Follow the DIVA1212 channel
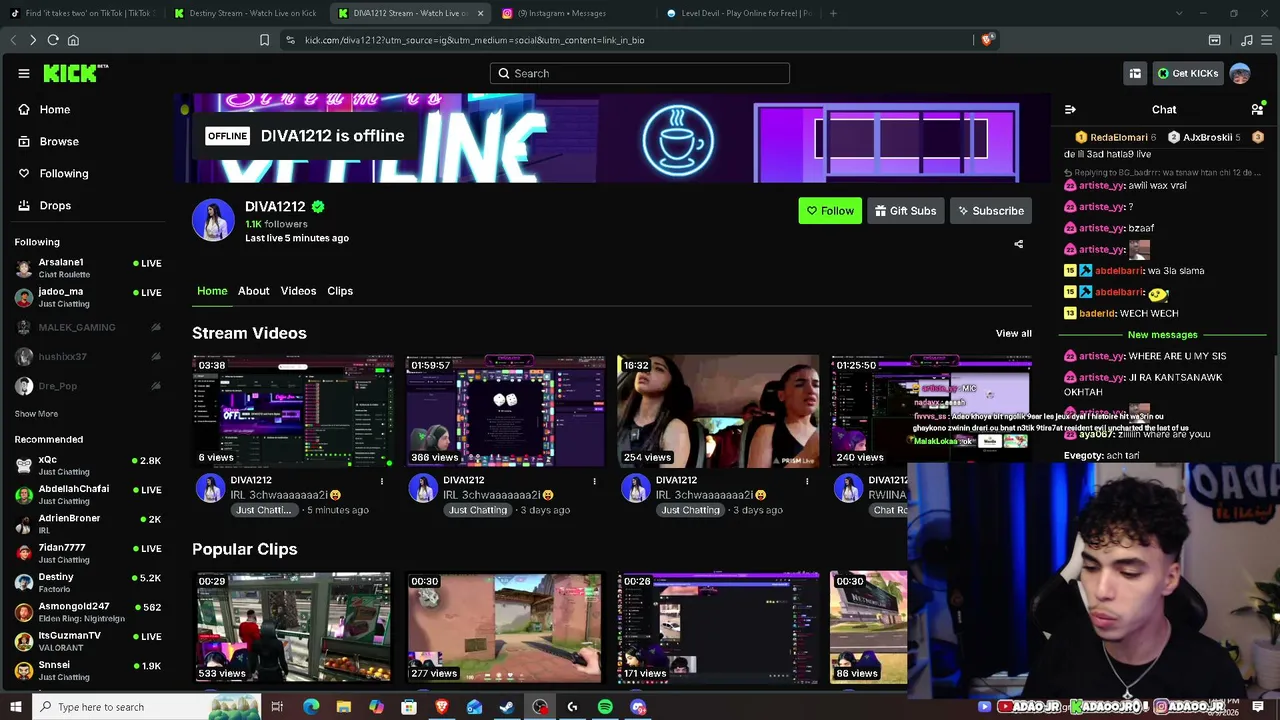 [x=830, y=211]
